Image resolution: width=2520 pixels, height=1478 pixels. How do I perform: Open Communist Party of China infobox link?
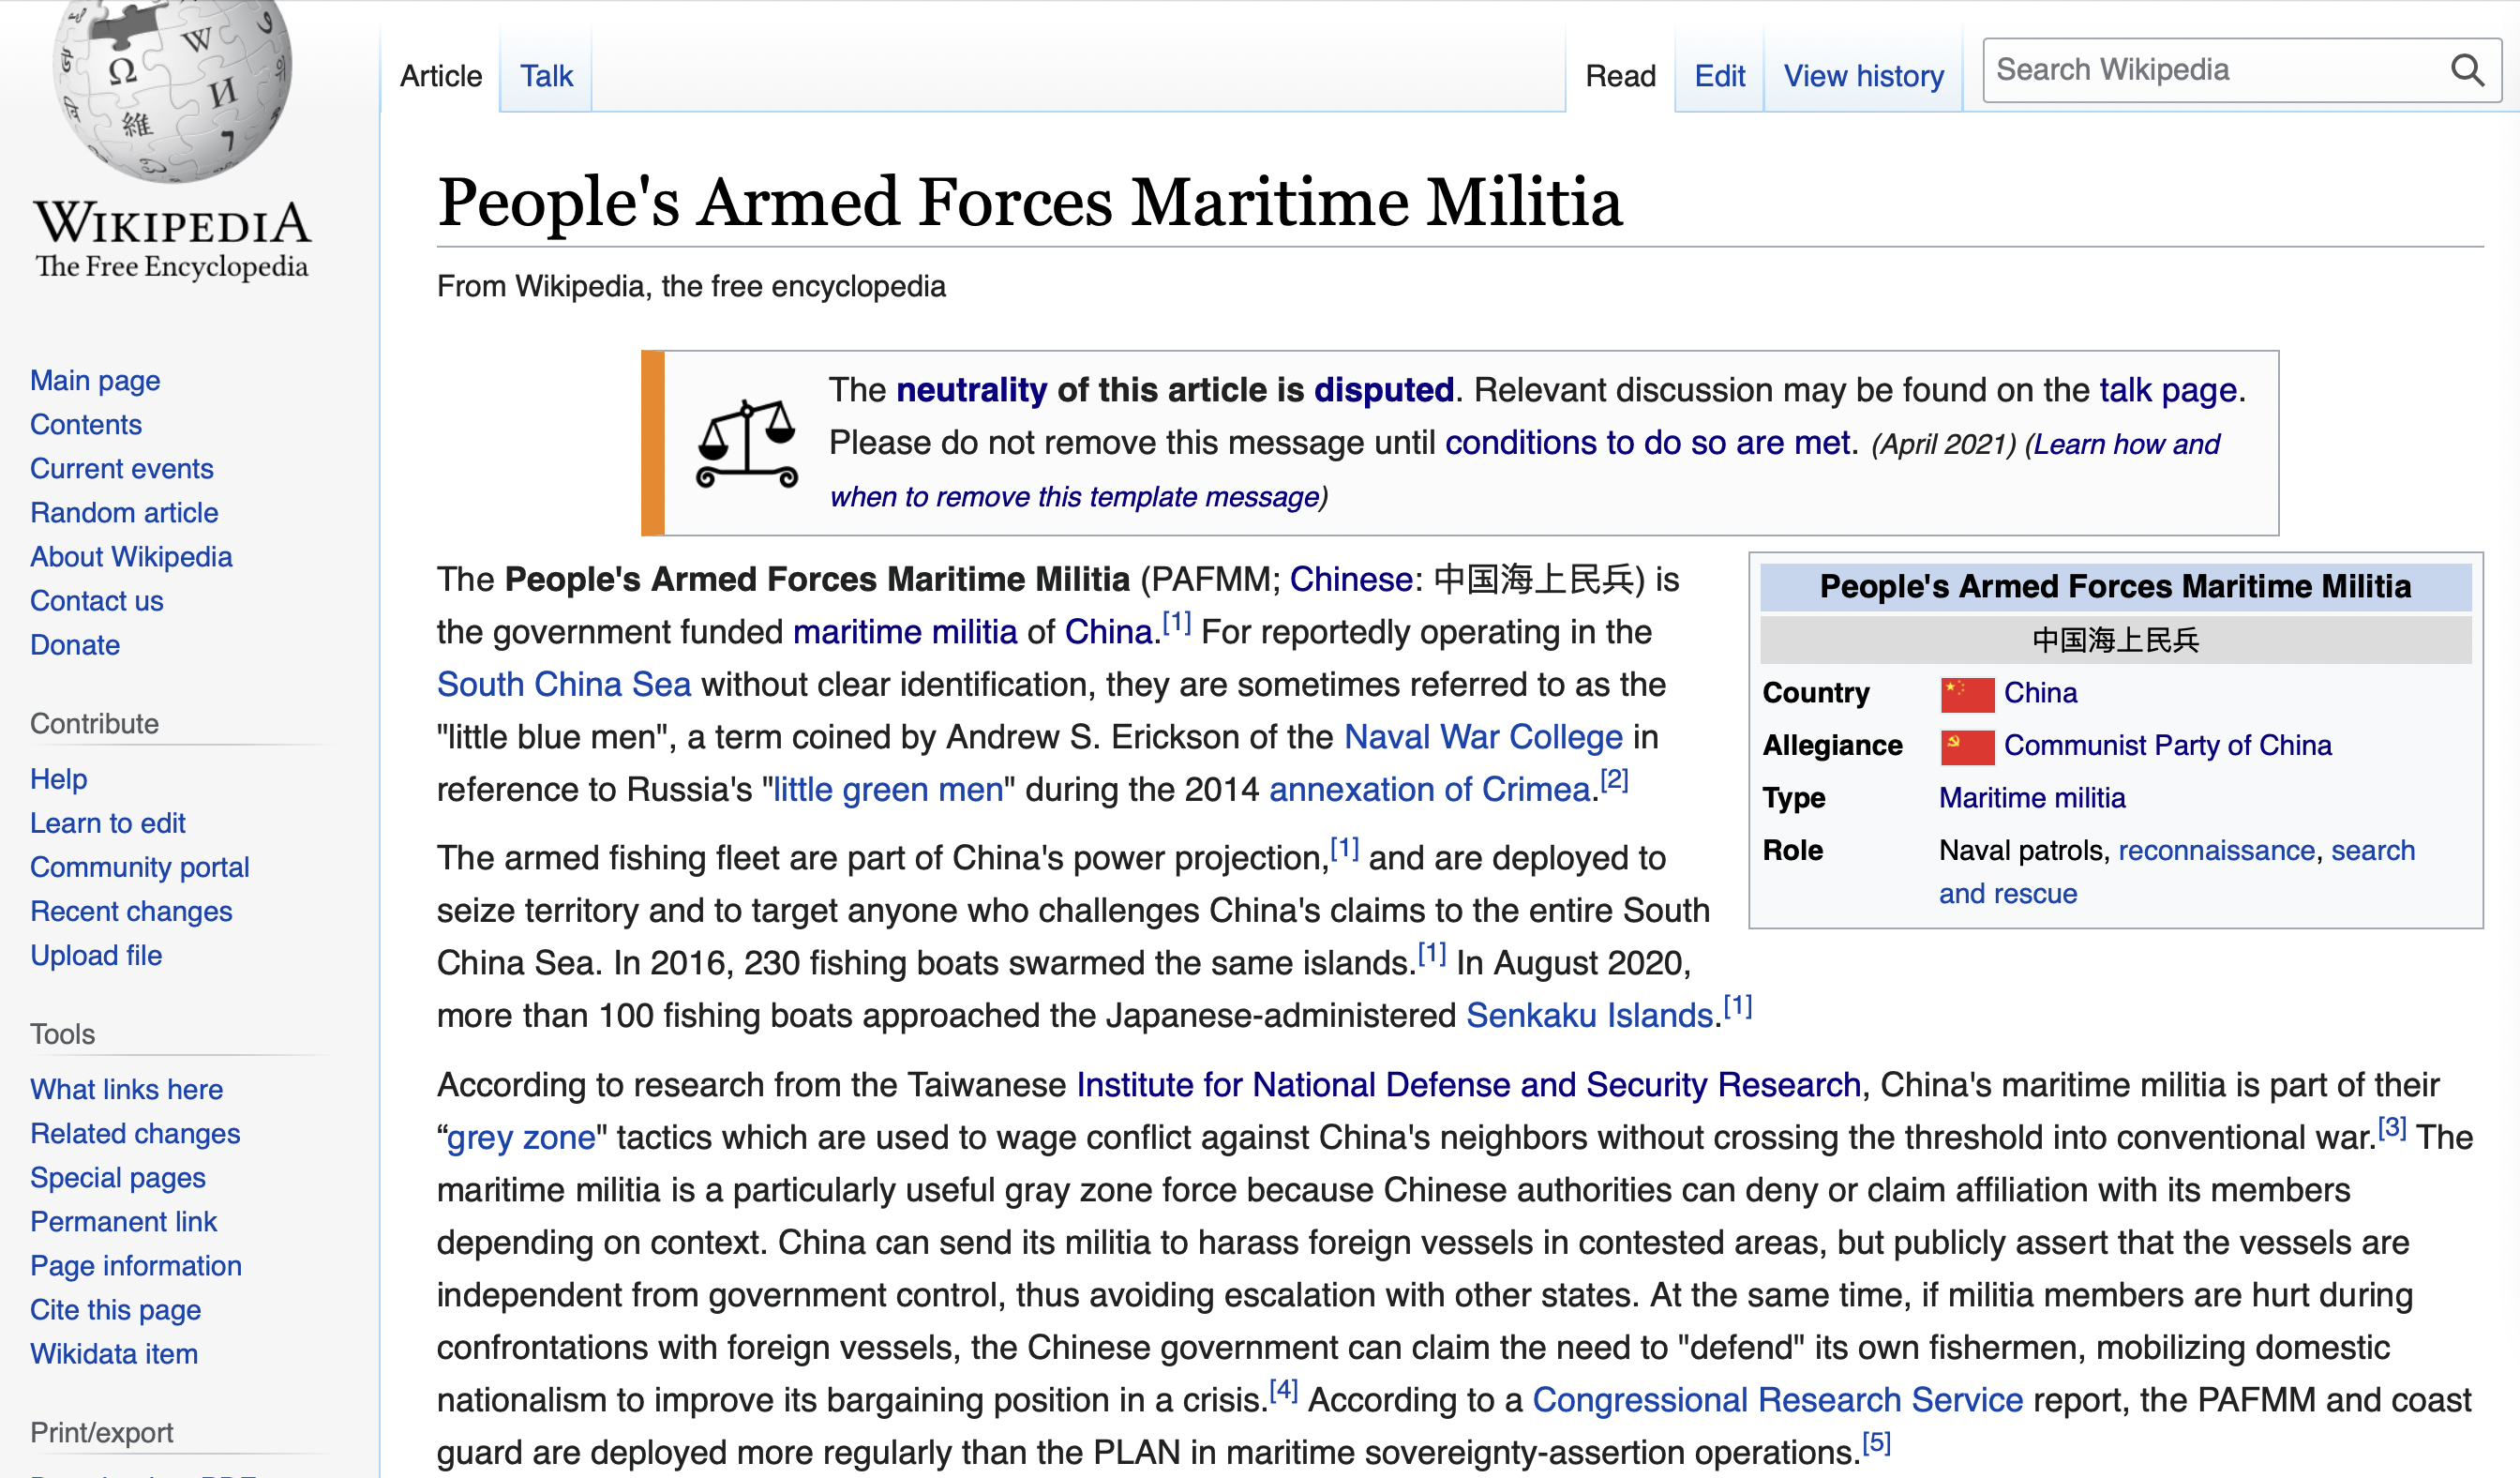pos(2168,745)
